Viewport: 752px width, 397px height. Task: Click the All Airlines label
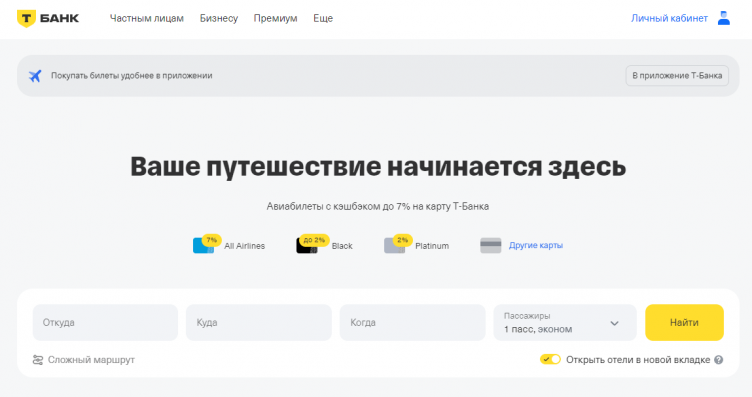(245, 246)
